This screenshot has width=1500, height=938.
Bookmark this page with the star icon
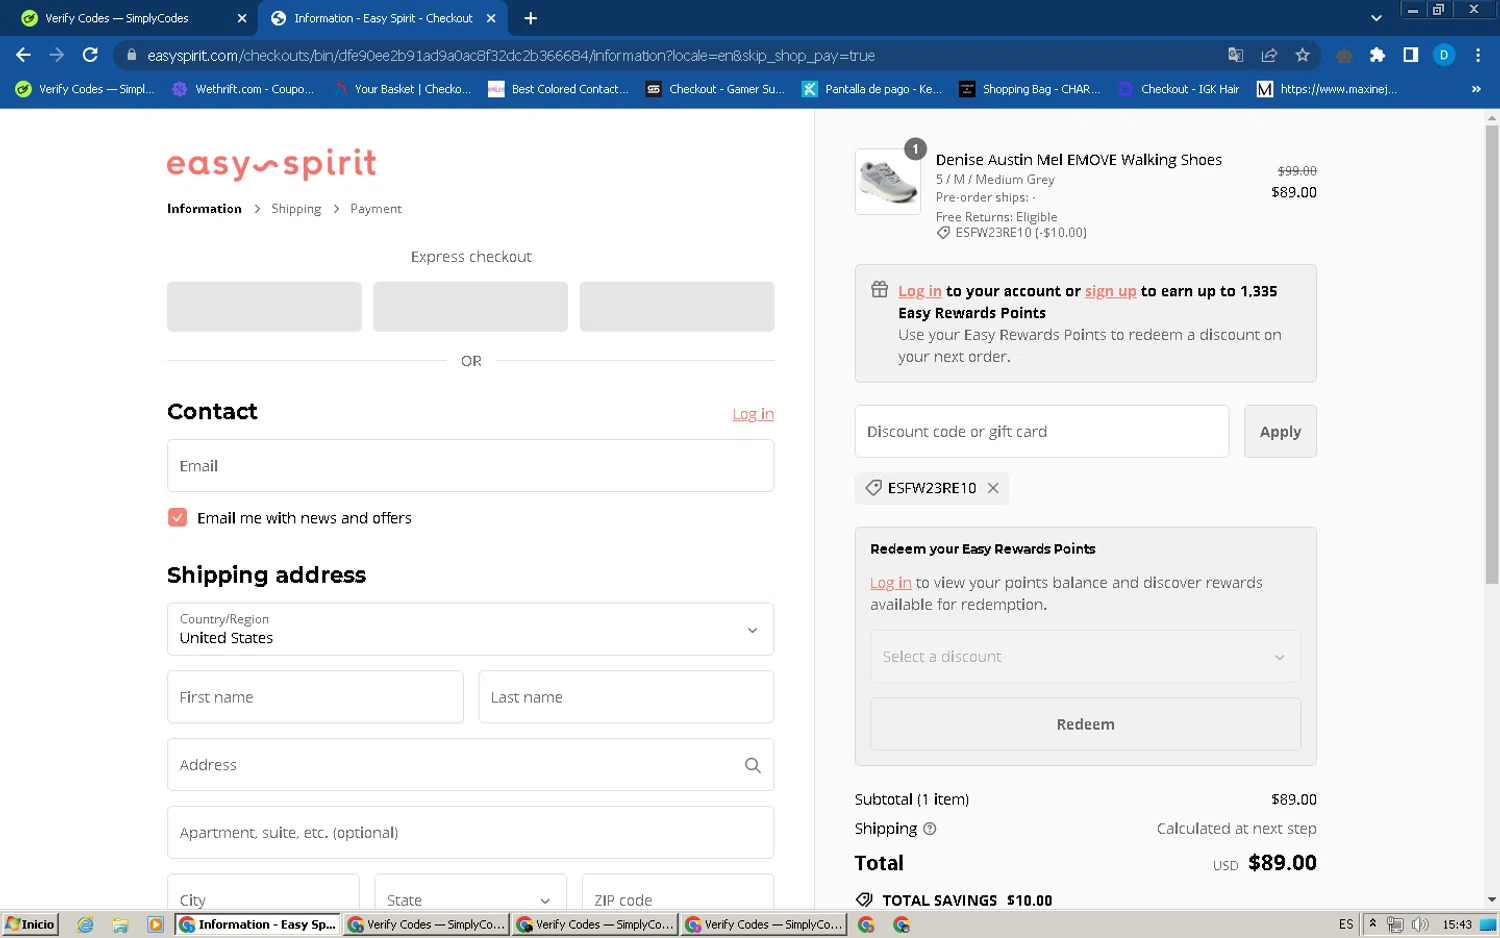coord(1302,55)
